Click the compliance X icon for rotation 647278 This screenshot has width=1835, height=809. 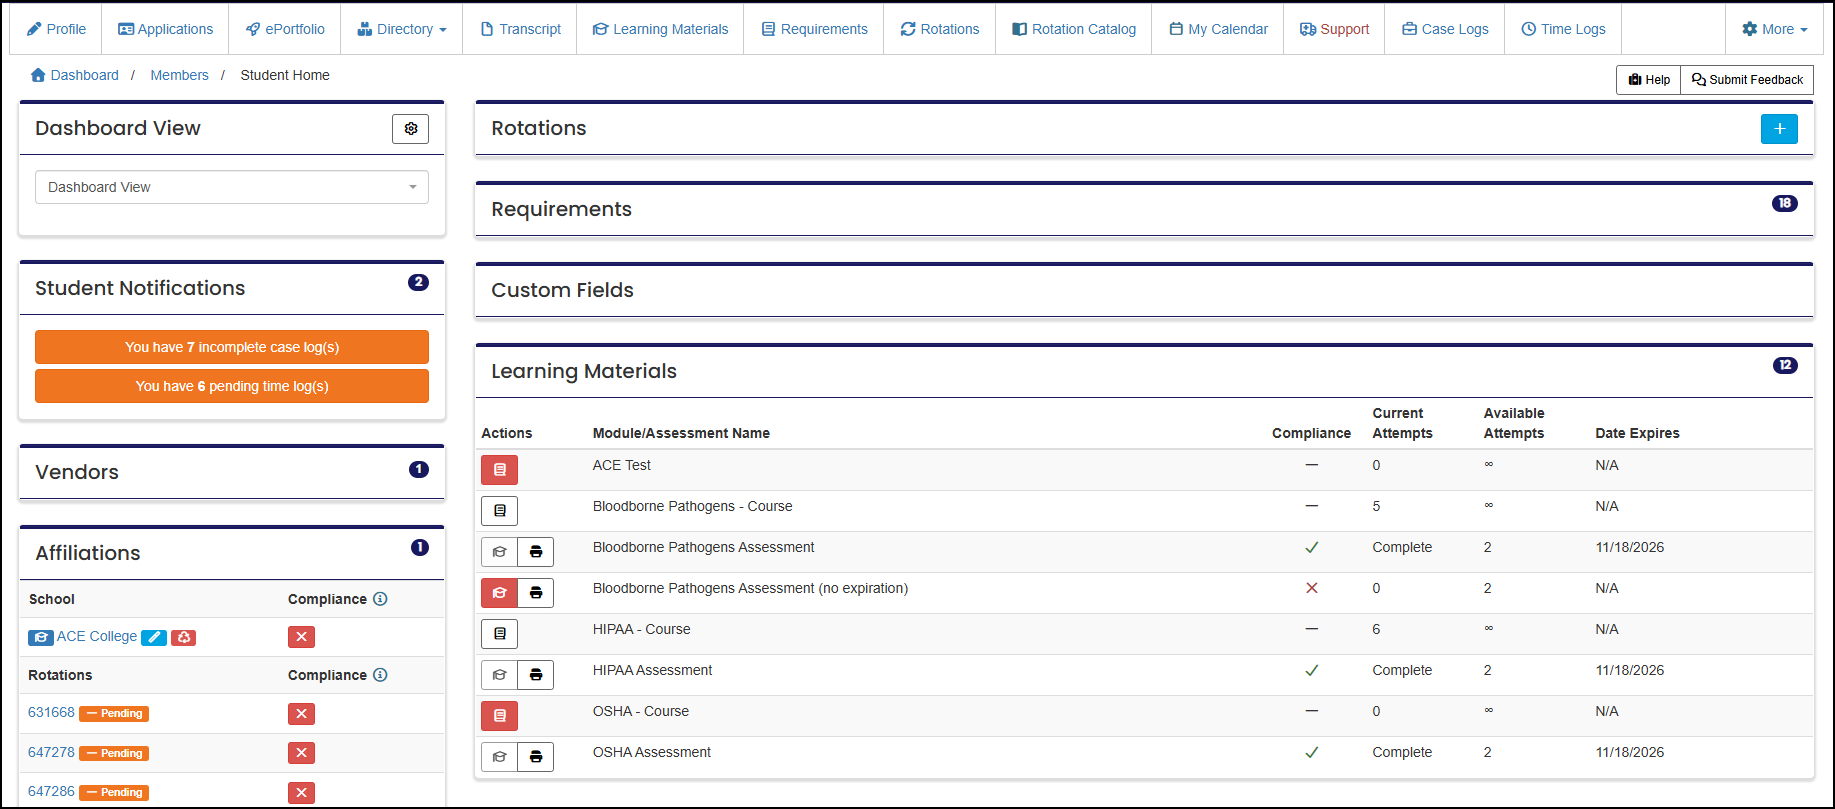coord(301,753)
